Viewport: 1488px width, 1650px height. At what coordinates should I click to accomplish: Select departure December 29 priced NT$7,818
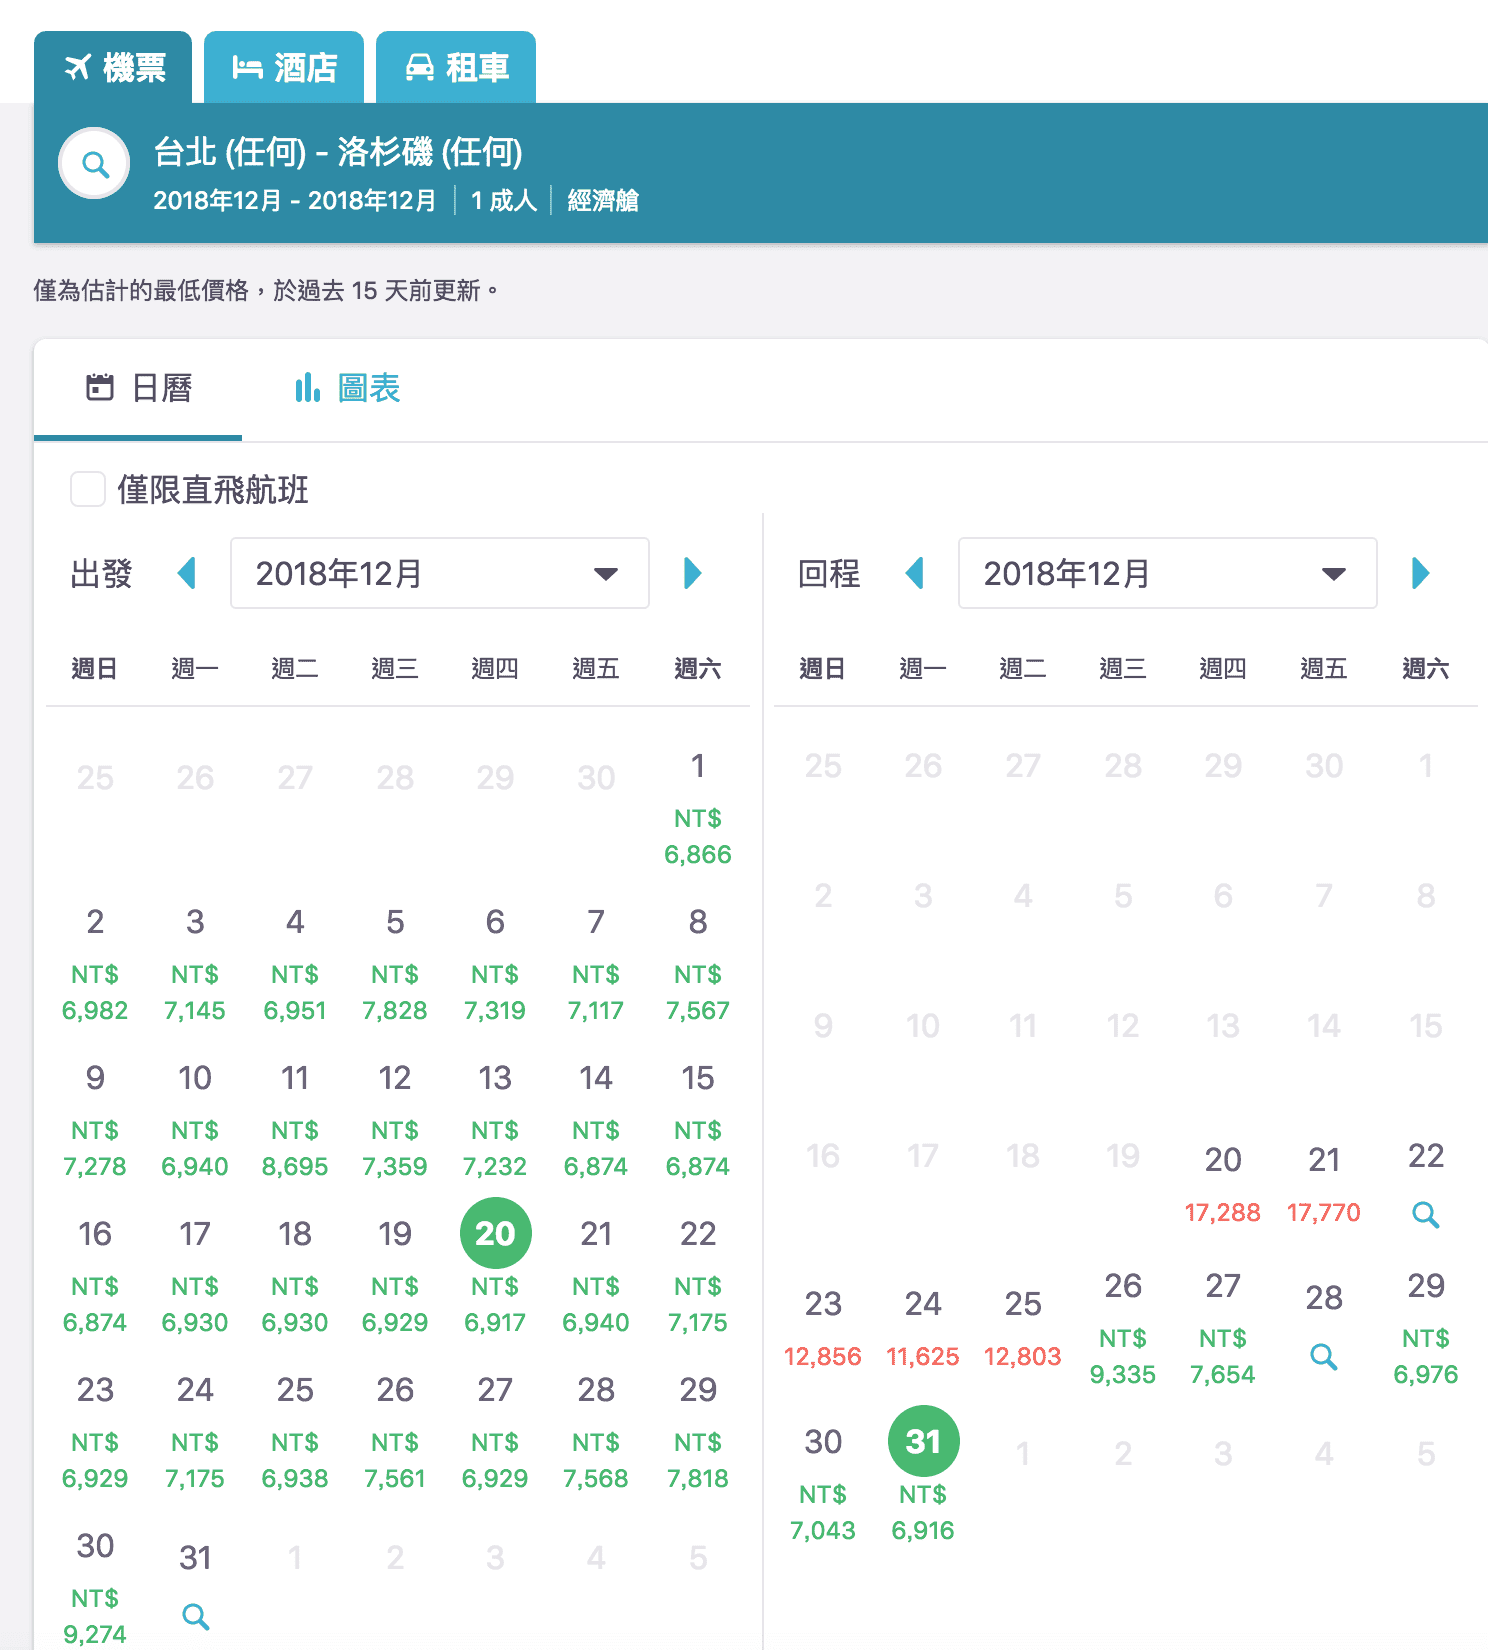coord(698,1433)
